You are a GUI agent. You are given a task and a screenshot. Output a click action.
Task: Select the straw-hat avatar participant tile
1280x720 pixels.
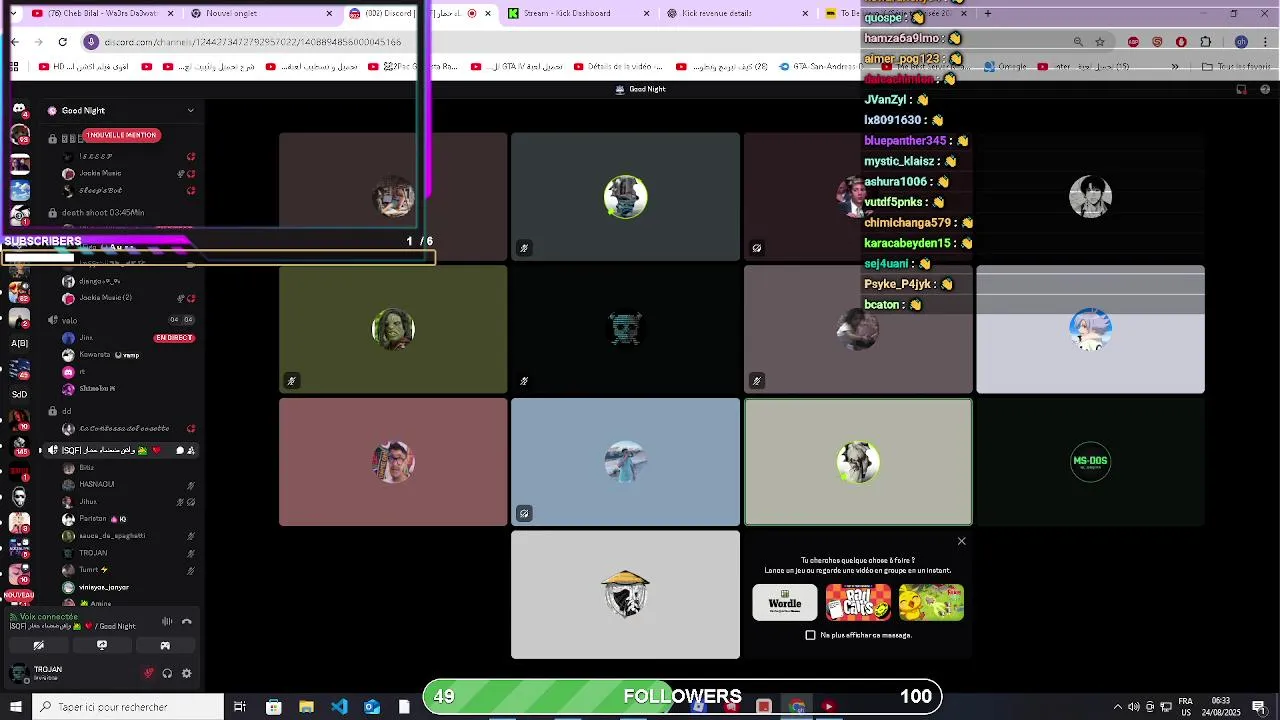point(626,595)
